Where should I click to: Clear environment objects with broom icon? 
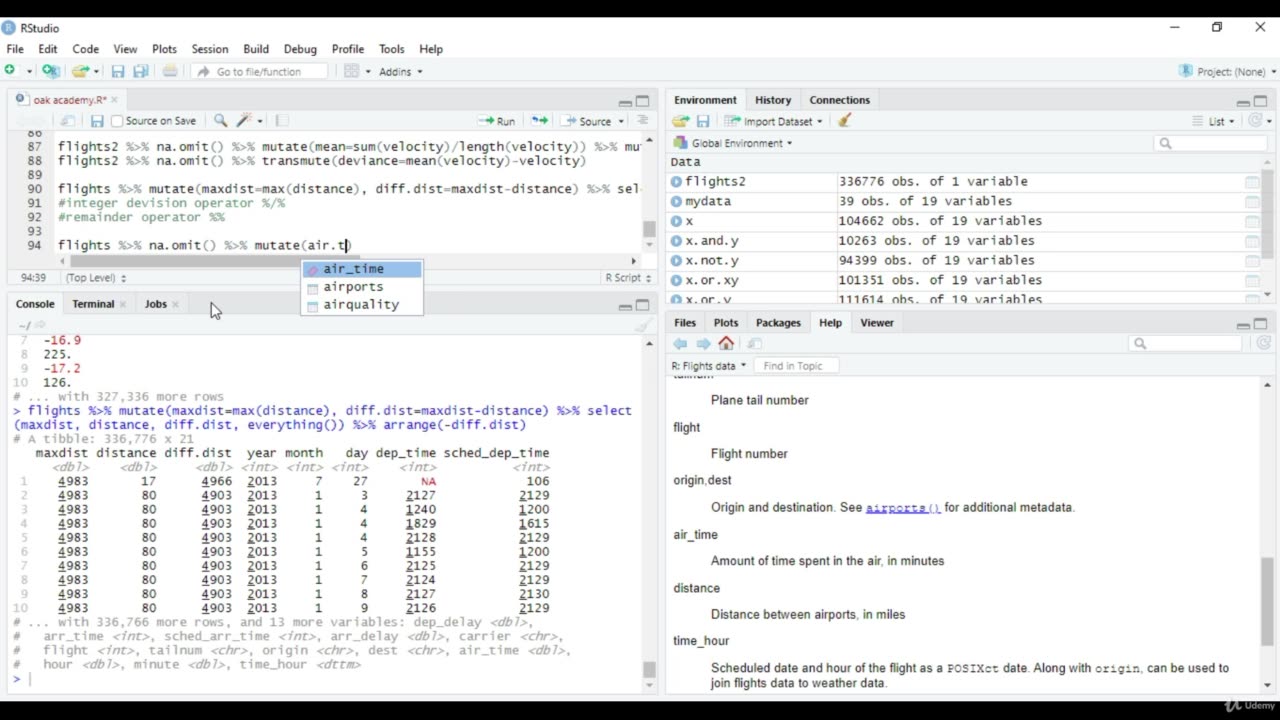coord(845,121)
